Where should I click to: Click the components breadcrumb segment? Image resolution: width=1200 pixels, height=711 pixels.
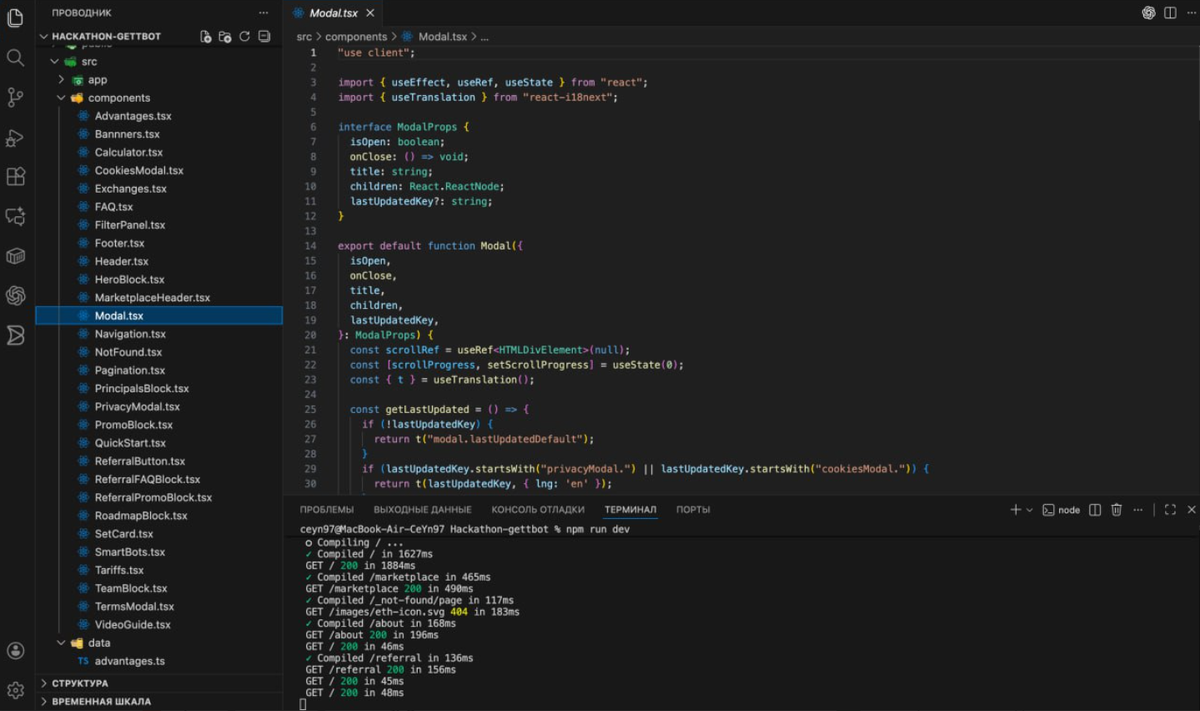pos(356,37)
